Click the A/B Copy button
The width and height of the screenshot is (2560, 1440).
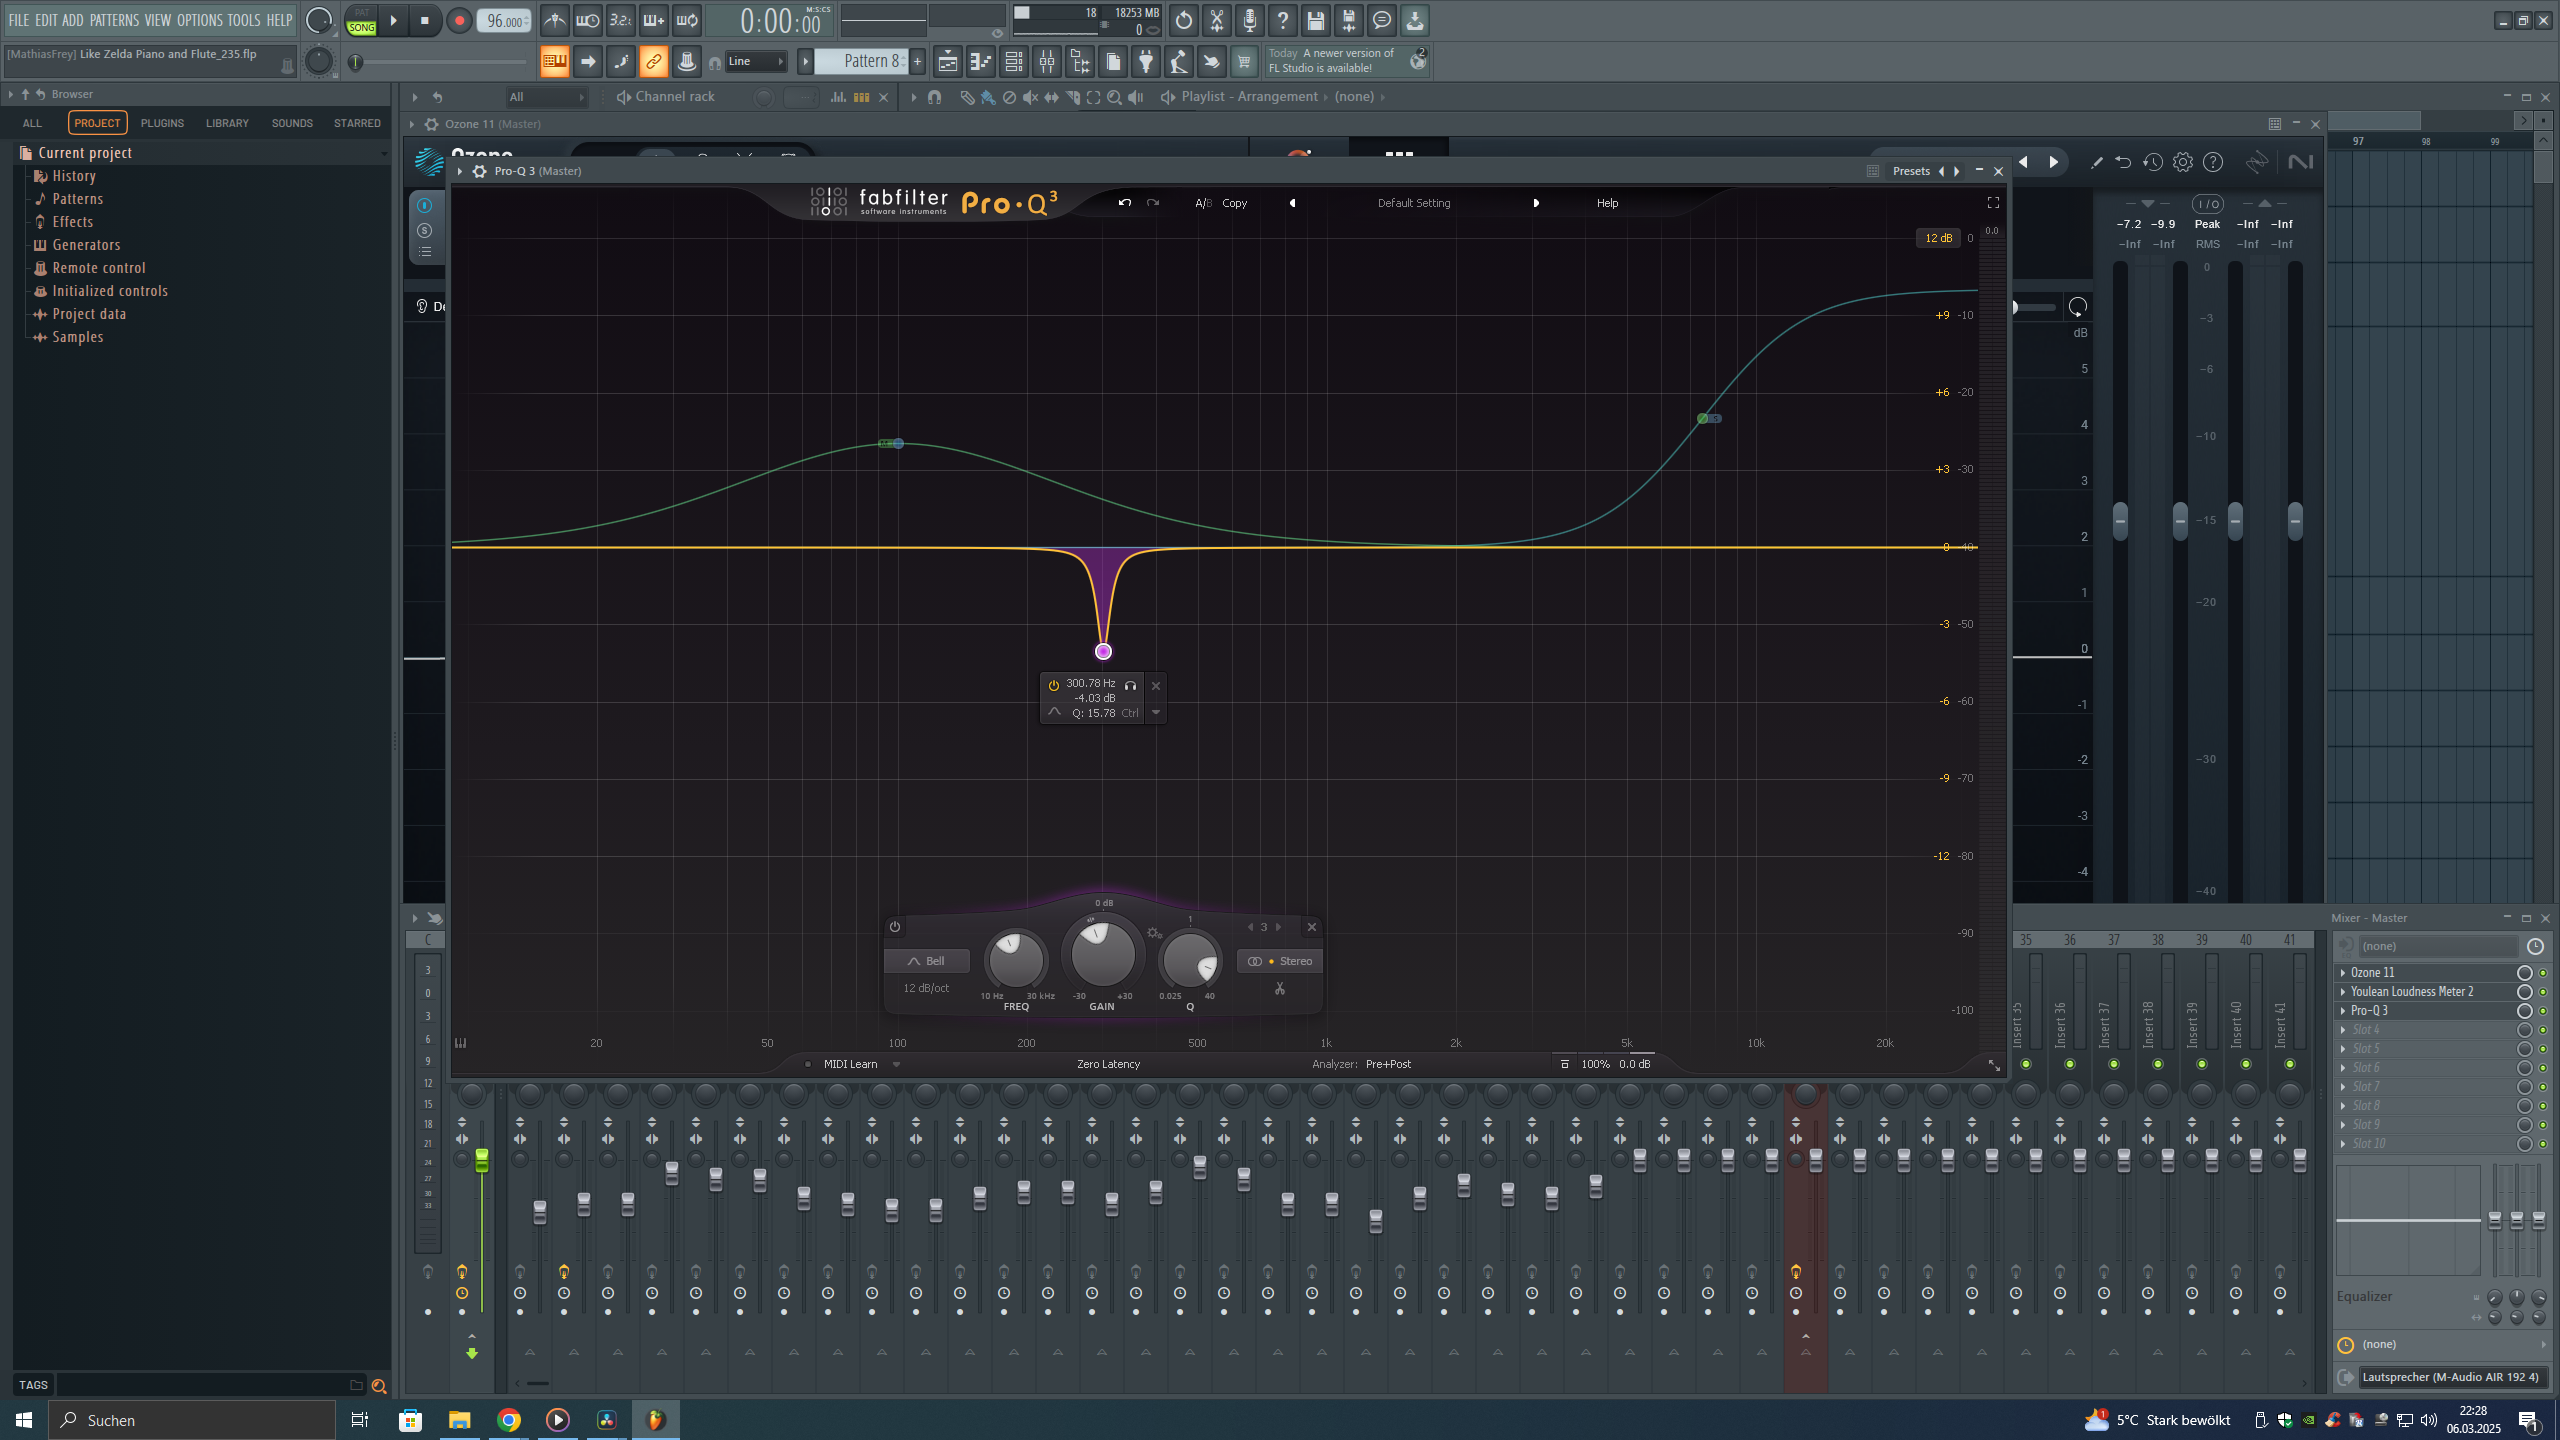coord(1235,203)
